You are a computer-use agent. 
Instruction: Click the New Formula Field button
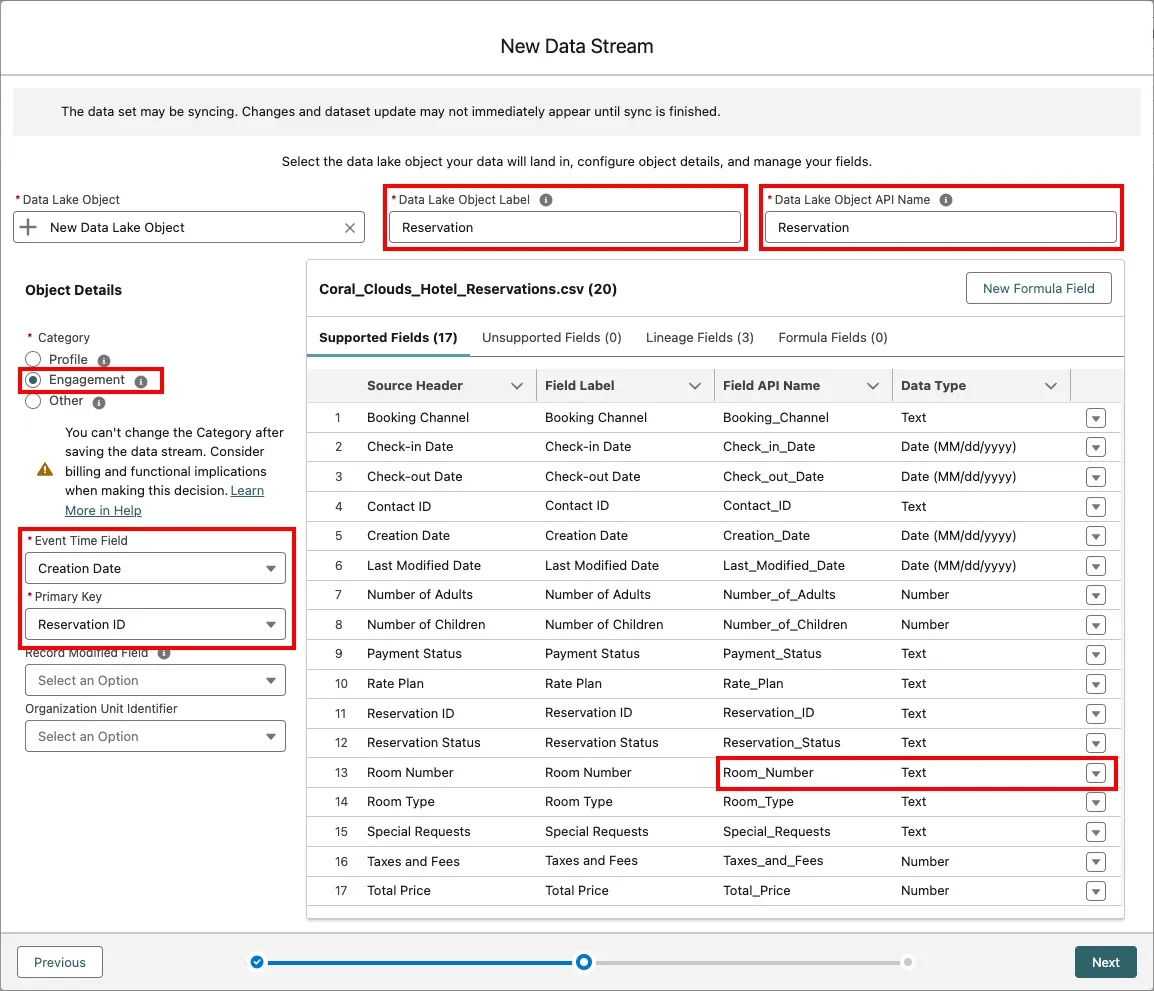click(x=1038, y=288)
